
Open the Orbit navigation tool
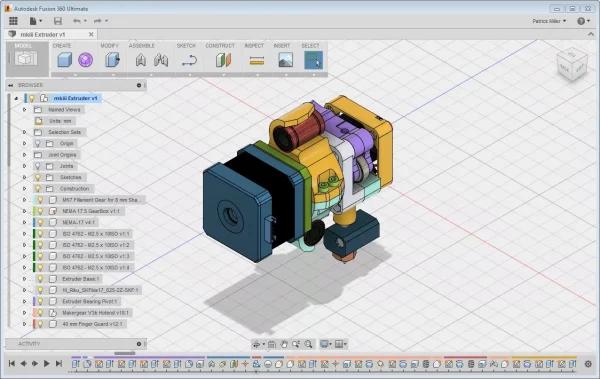[x=257, y=344]
